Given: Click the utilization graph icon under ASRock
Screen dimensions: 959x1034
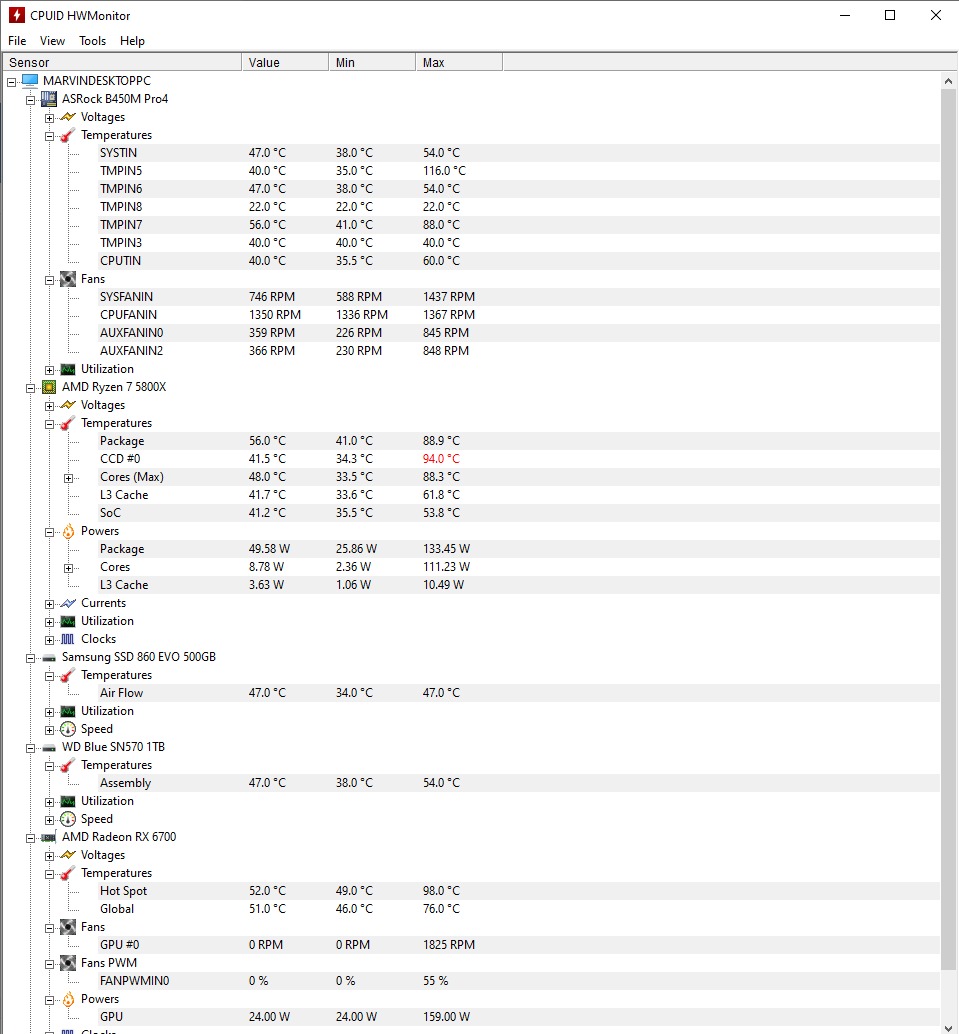Looking at the screenshot, I should 68,369.
